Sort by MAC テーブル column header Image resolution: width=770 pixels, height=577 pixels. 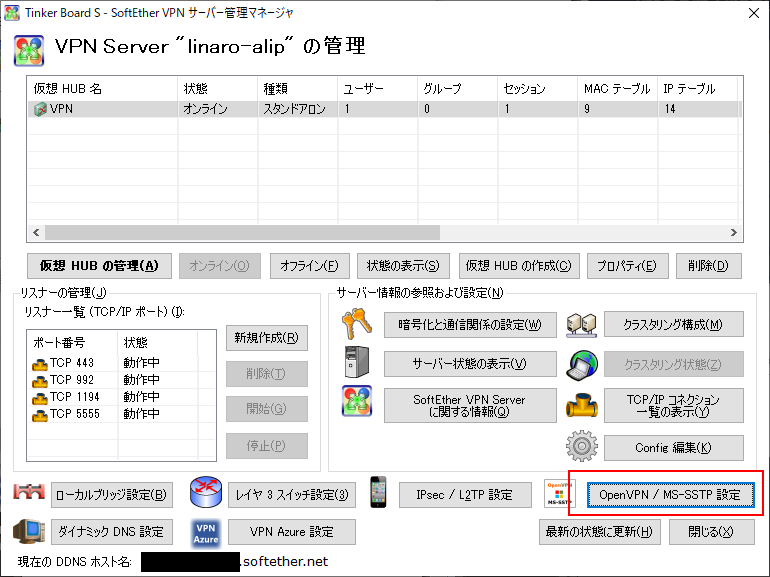tap(618, 89)
